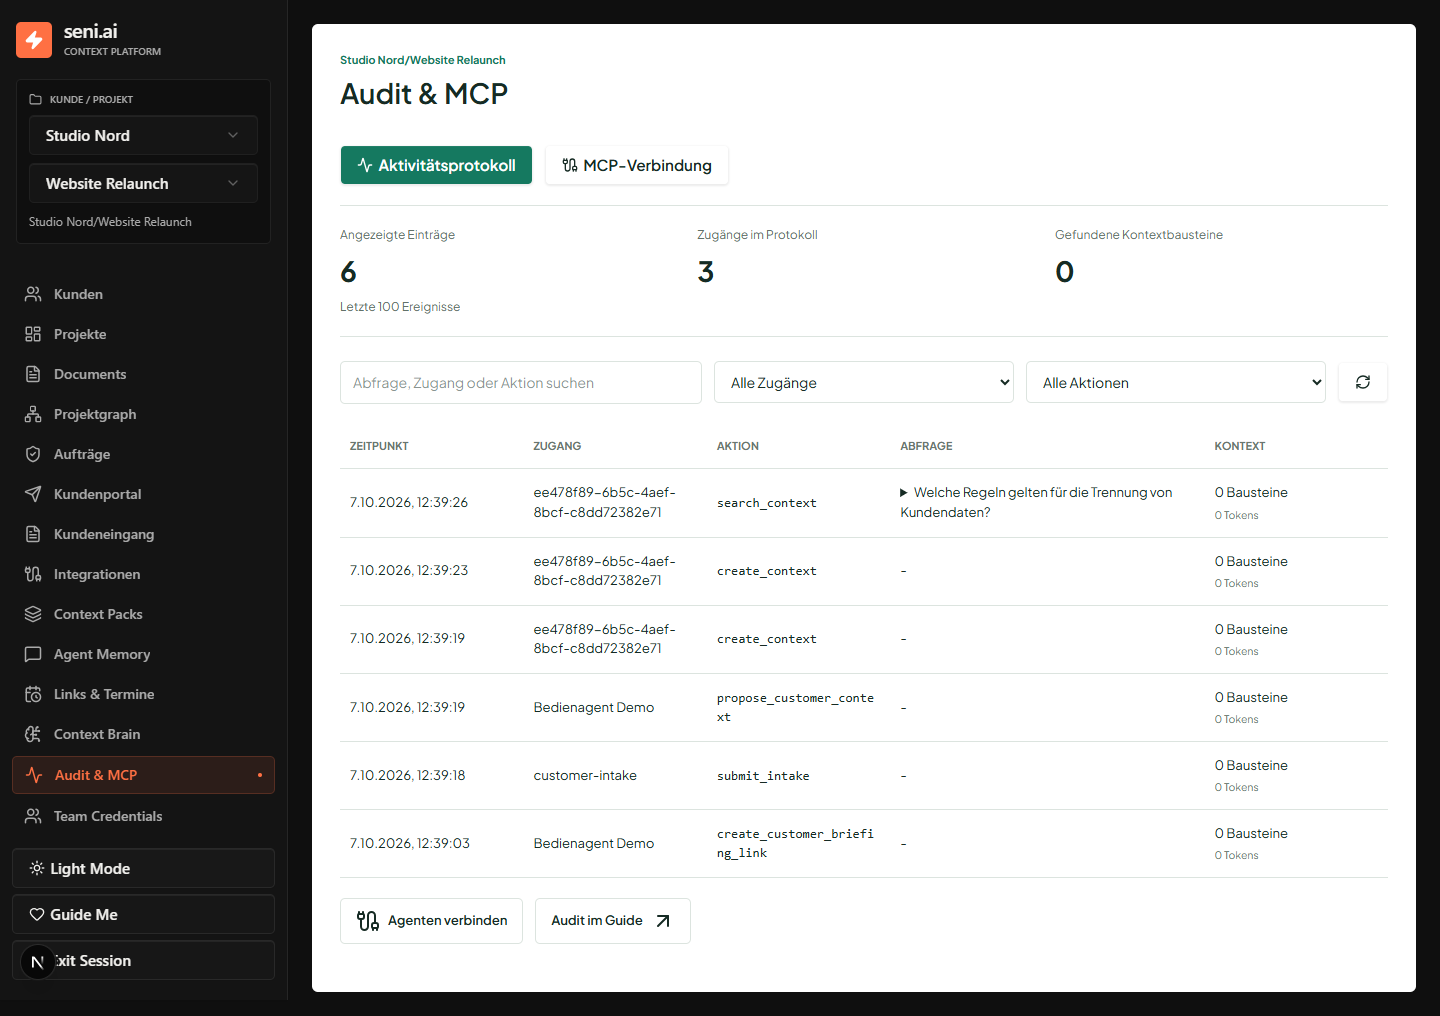
Task: Click the search_context action cell
Action: pyautogui.click(x=766, y=503)
